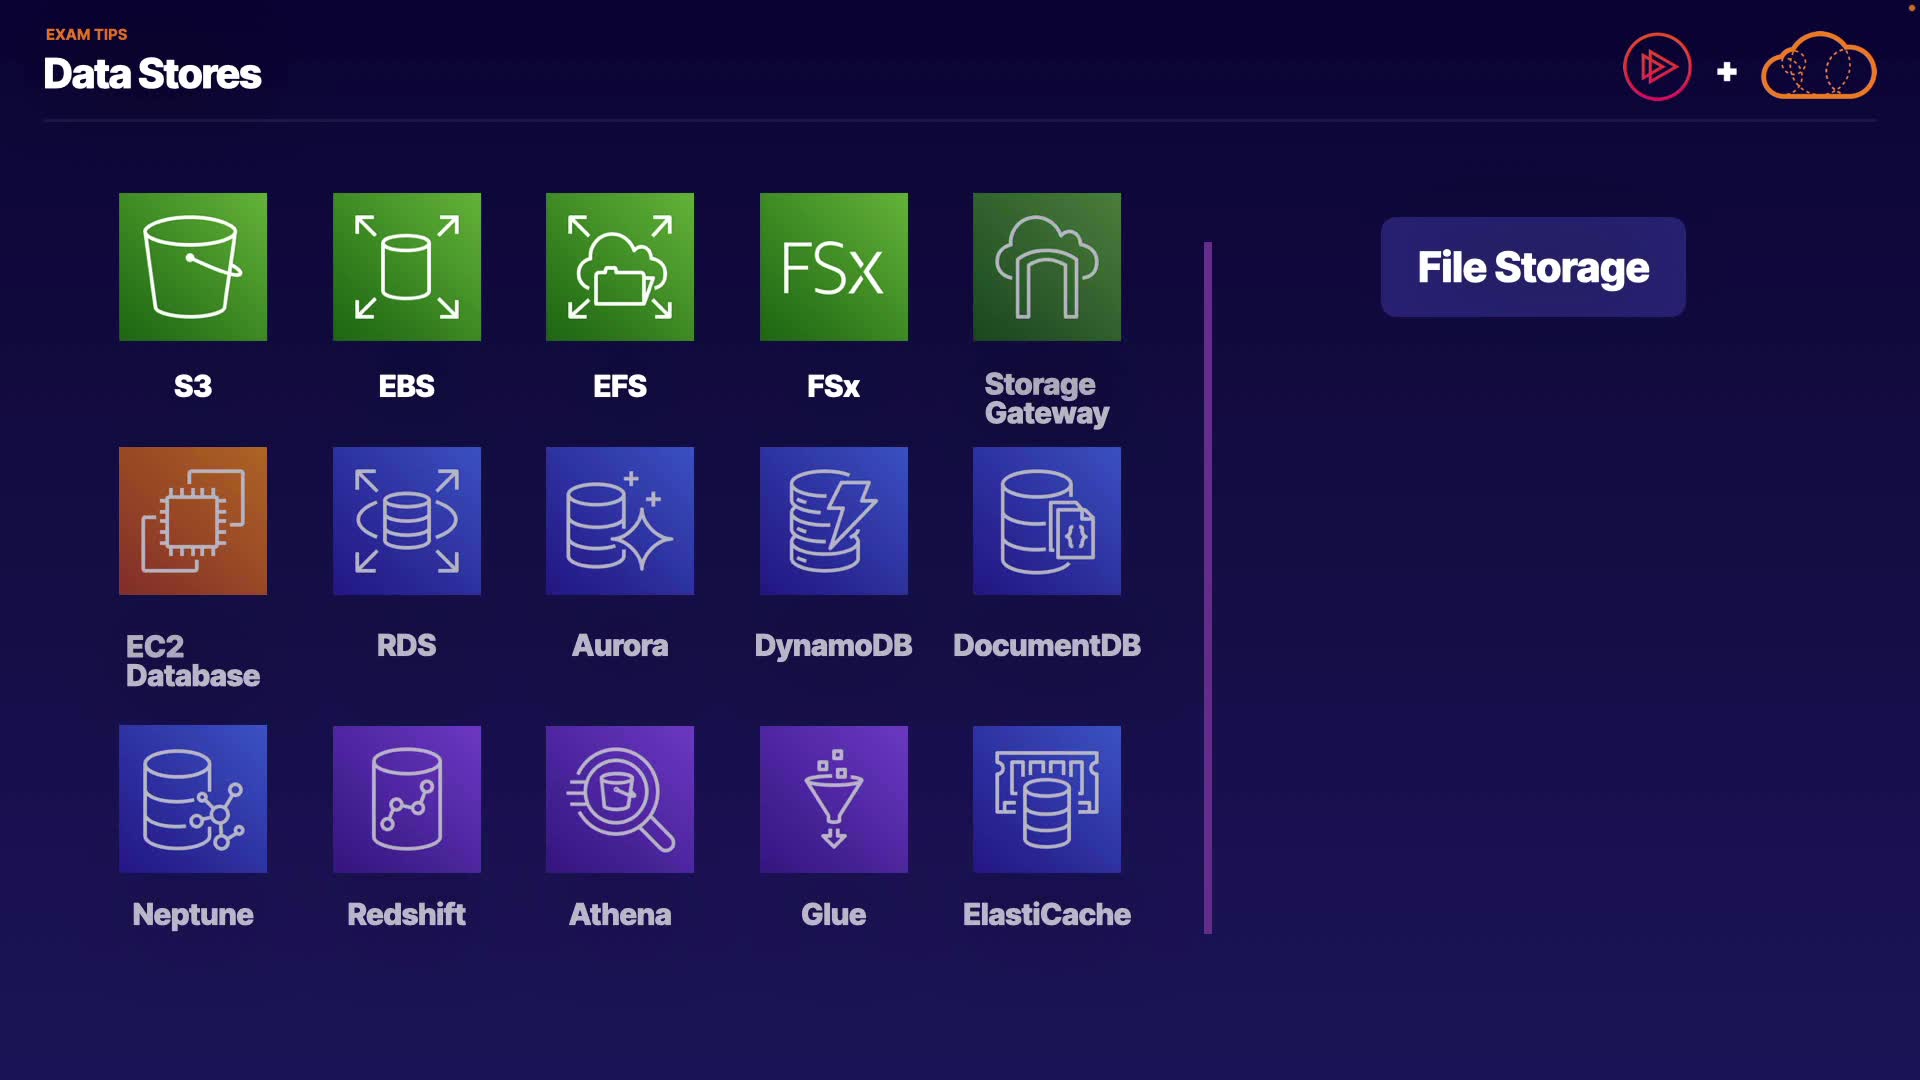
Task: Select the Aurora sparkle database icon
Action: coord(620,521)
